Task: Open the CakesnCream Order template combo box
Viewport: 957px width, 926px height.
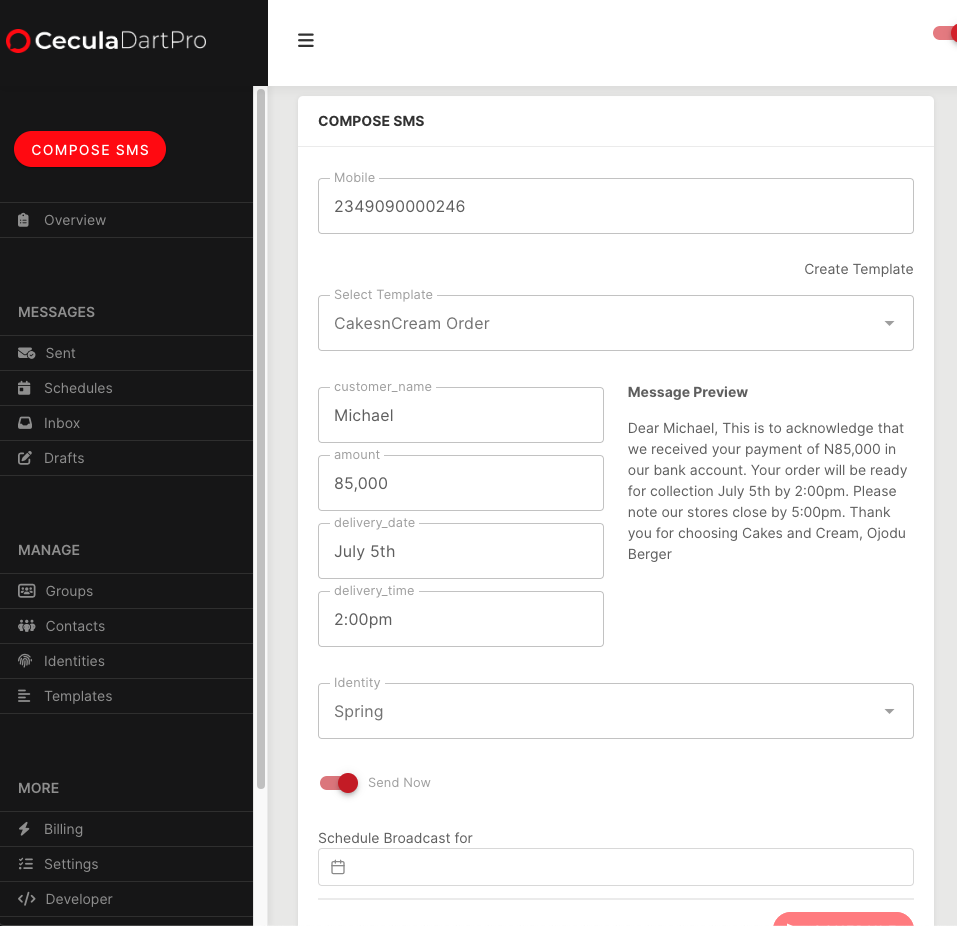Action: pyautogui.click(x=615, y=323)
